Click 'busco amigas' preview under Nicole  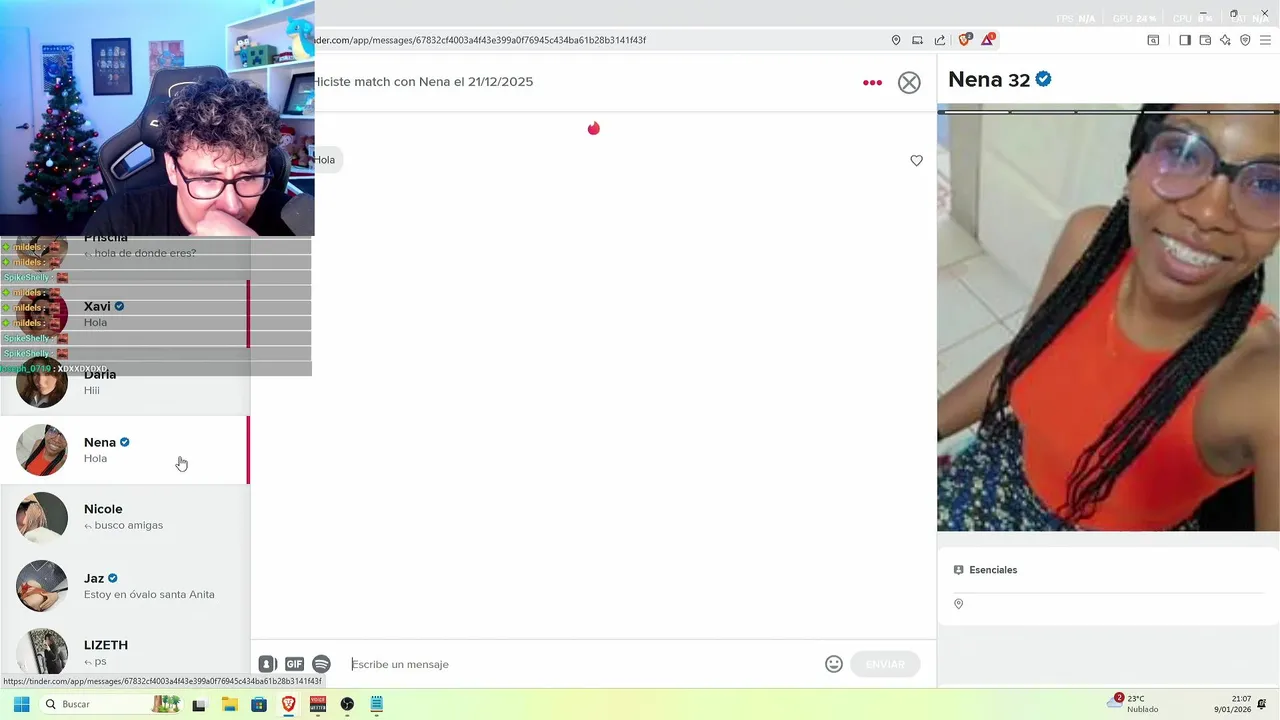coord(129,525)
